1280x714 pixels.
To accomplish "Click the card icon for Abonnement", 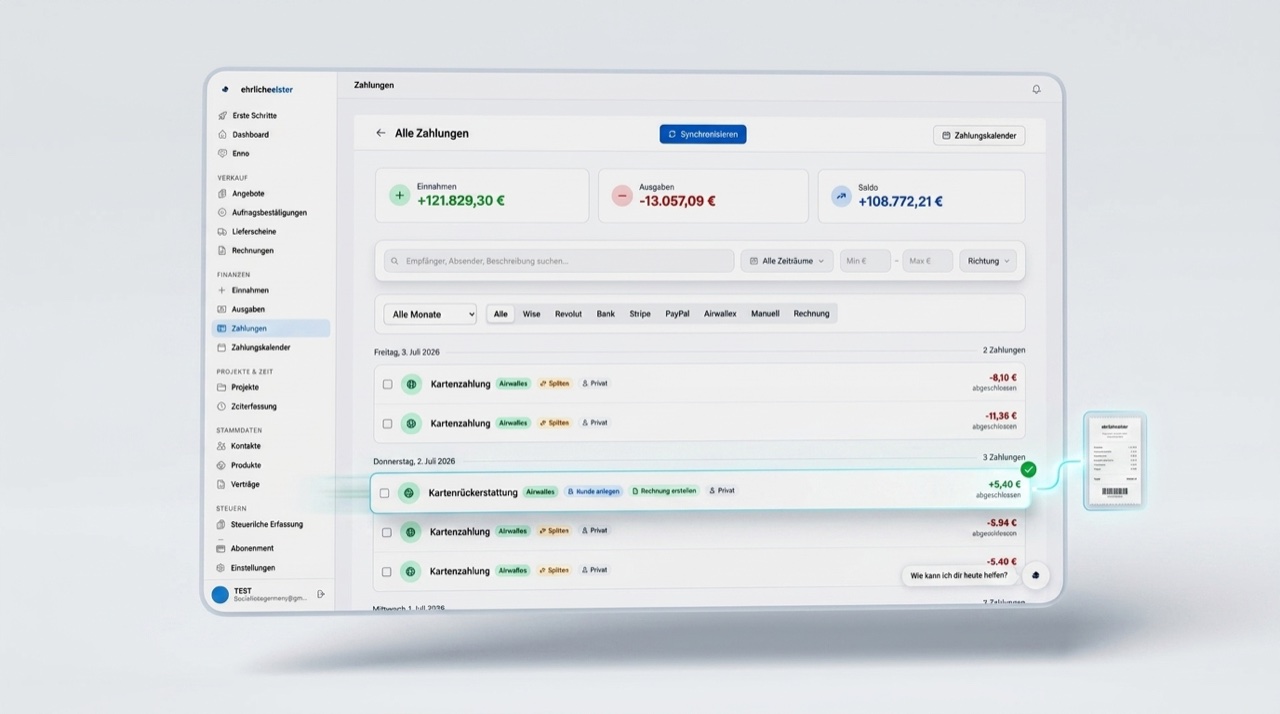I will [x=222, y=548].
